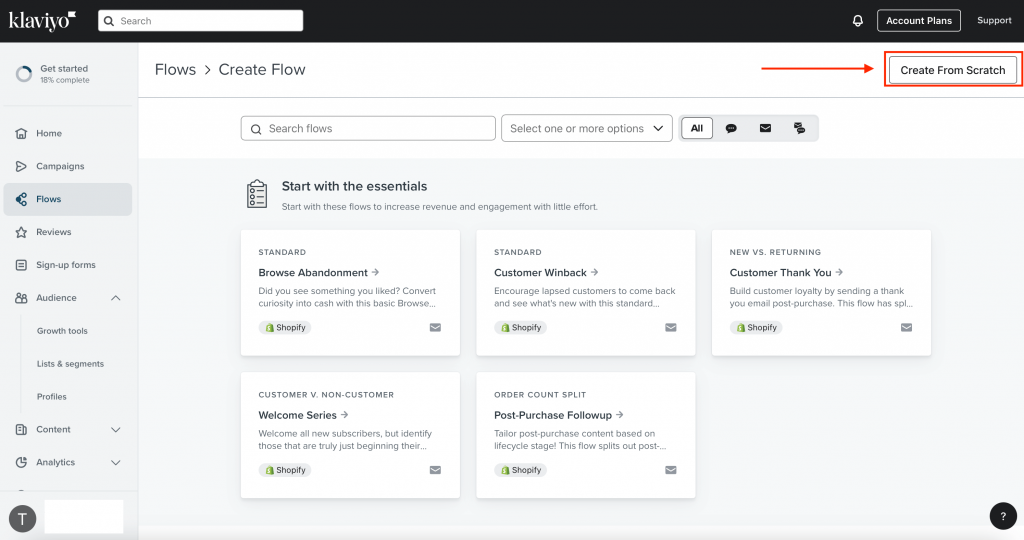Expand the Analytics section chevron
This screenshot has height=540, width=1024.
(x=116, y=462)
